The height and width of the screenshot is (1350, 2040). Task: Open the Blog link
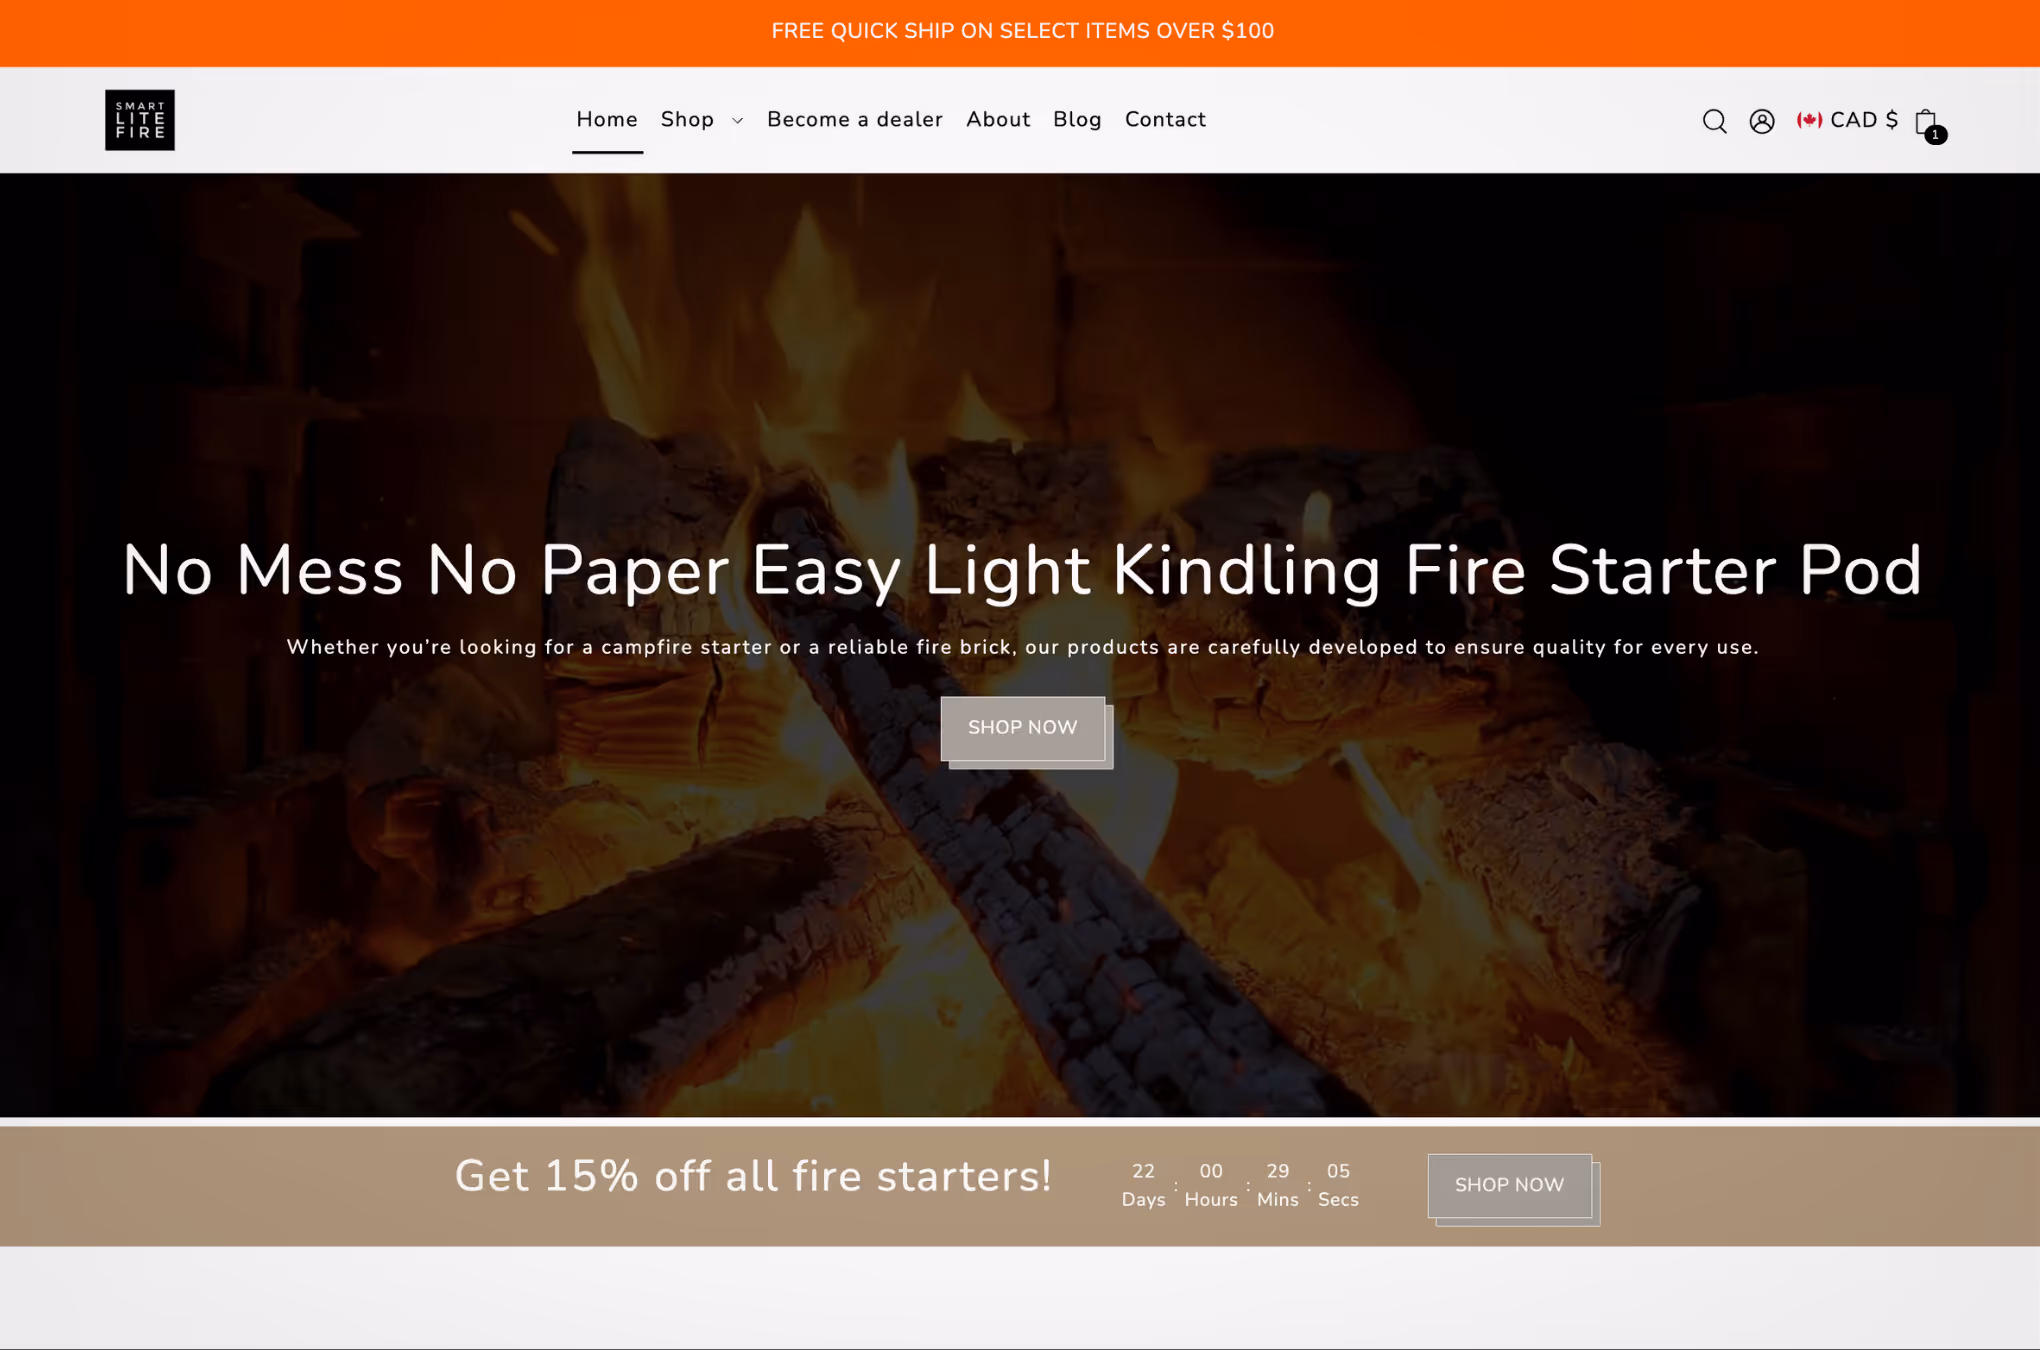1076,119
